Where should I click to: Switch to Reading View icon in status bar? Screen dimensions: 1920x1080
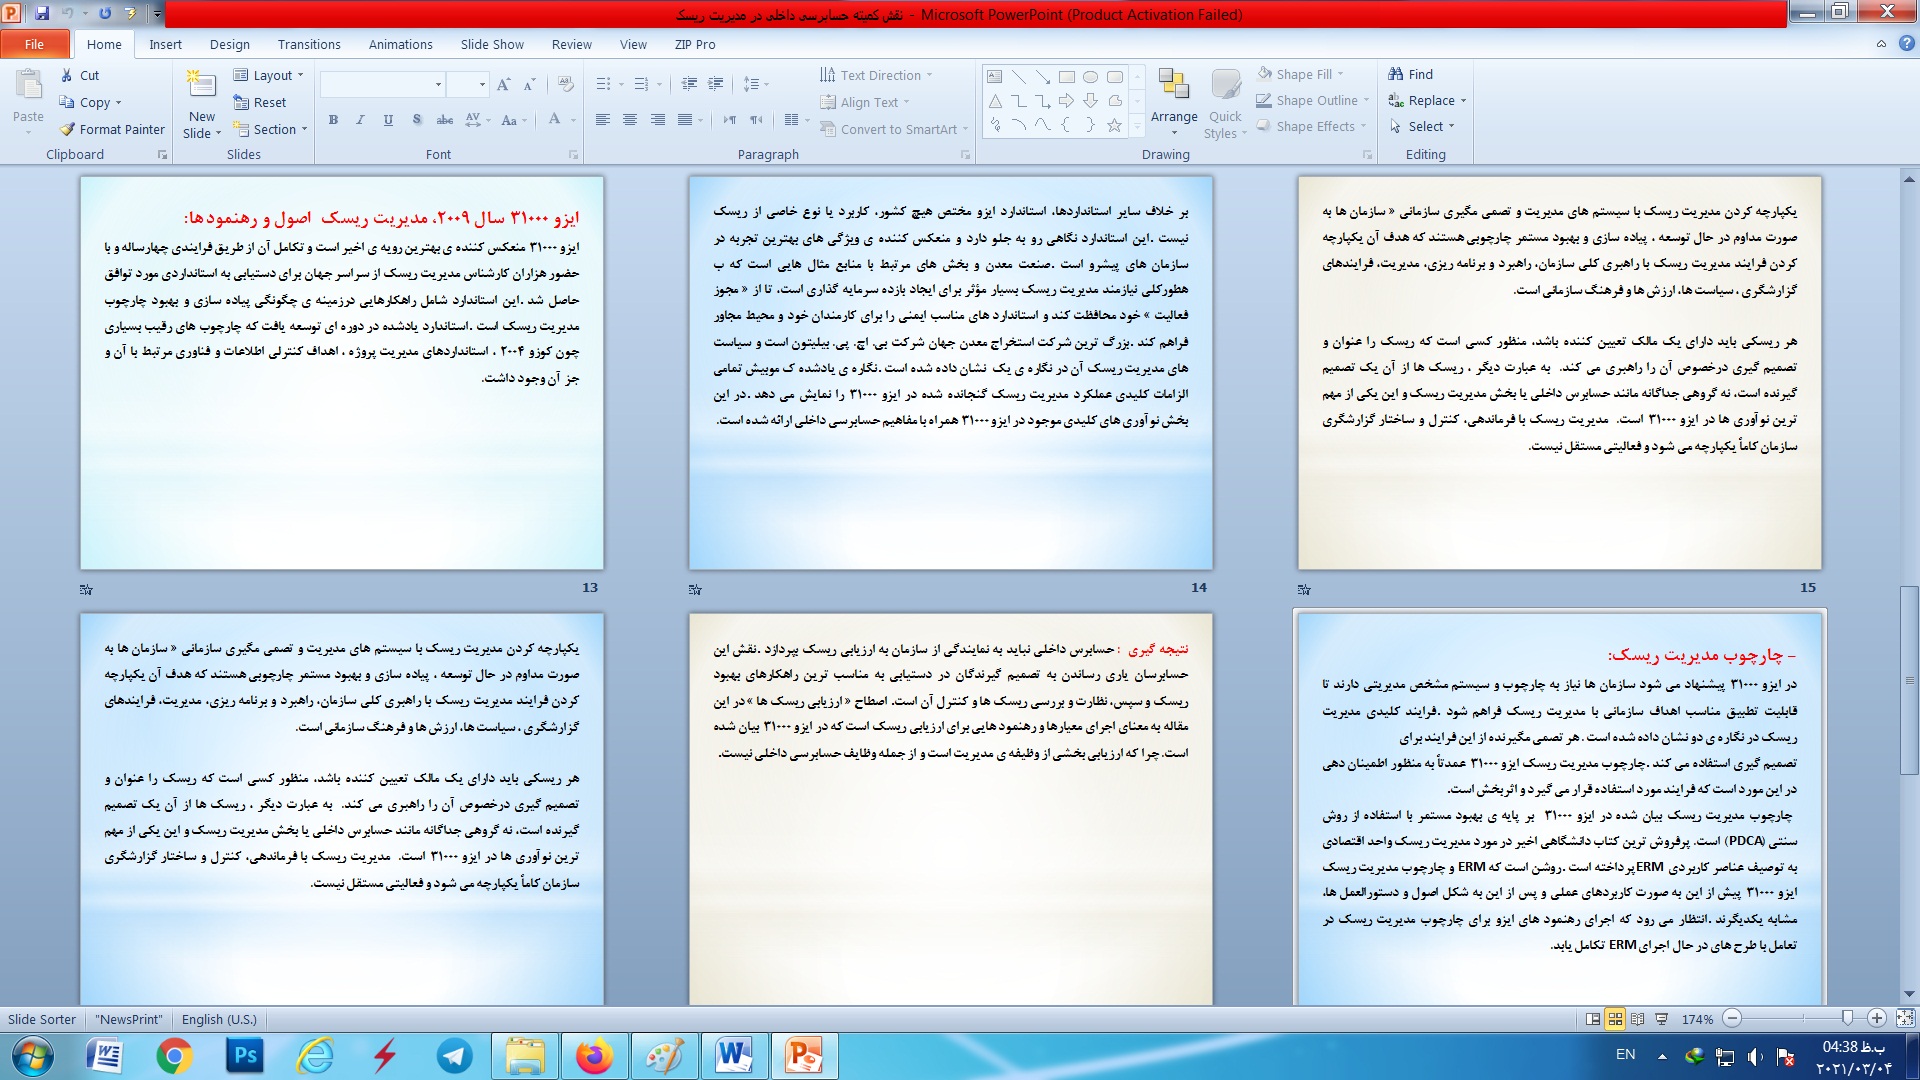pos(1637,1019)
